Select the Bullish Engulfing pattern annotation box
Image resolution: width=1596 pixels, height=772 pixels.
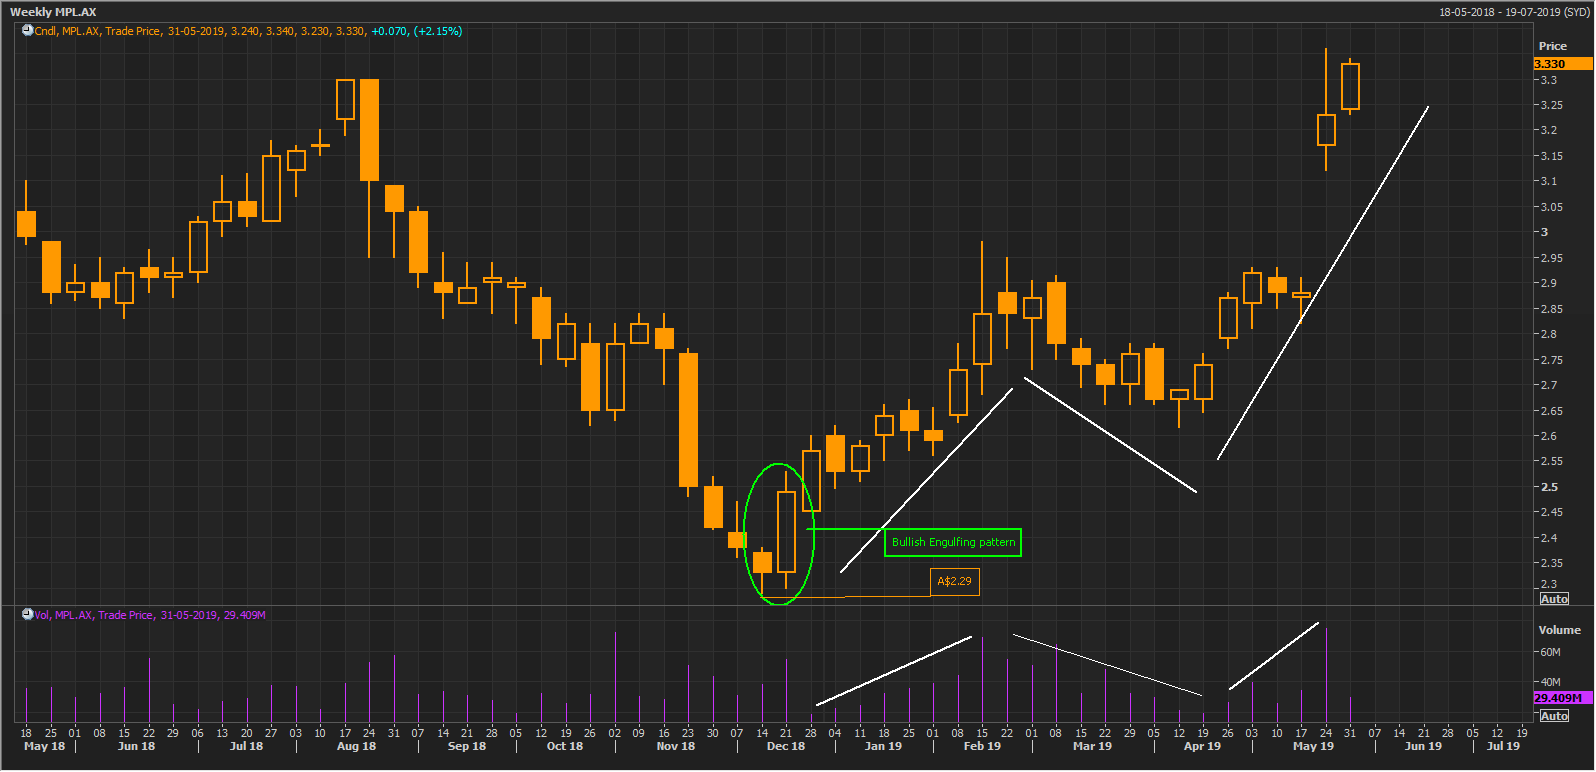(x=953, y=542)
